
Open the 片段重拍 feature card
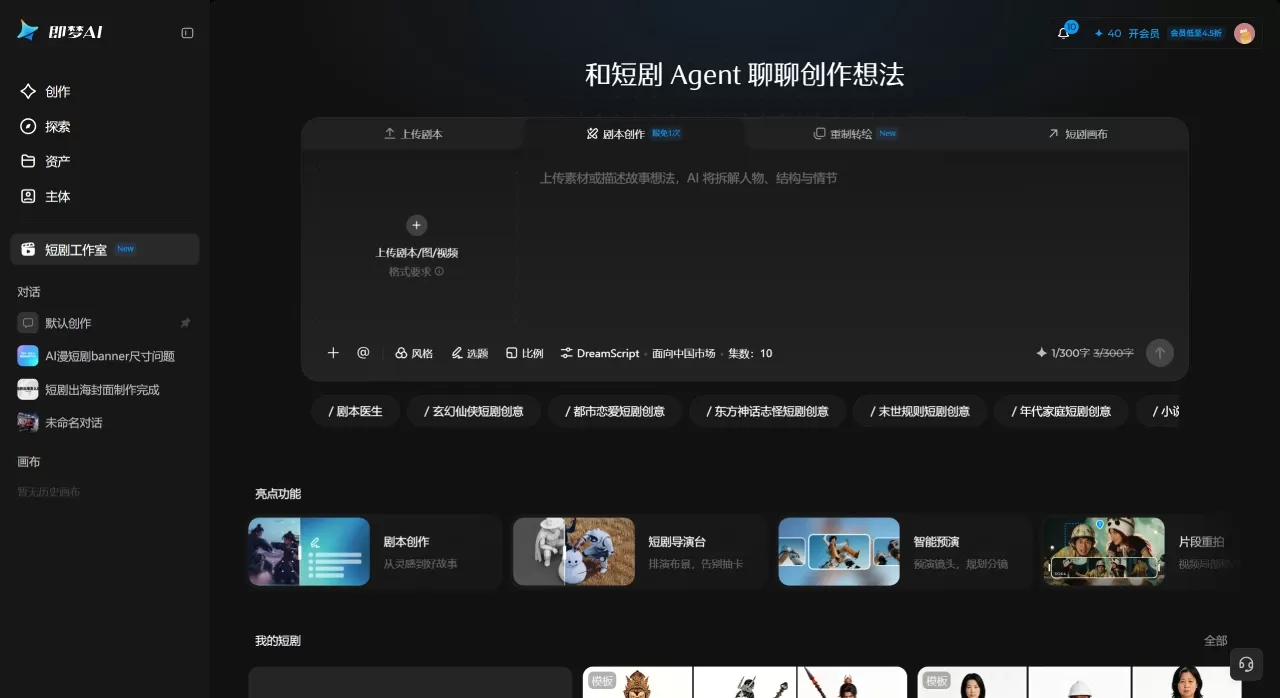(x=1142, y=552)
